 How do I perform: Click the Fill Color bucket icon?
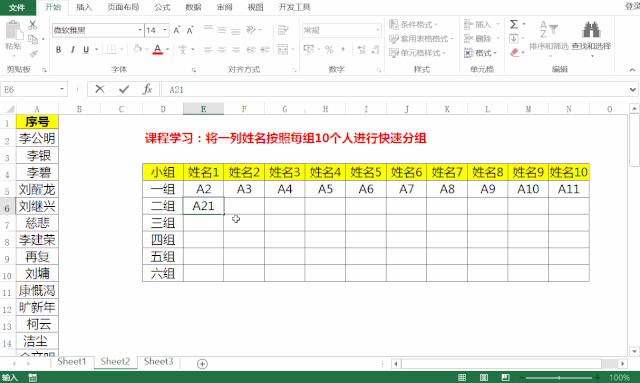click(x=138, y=49)
